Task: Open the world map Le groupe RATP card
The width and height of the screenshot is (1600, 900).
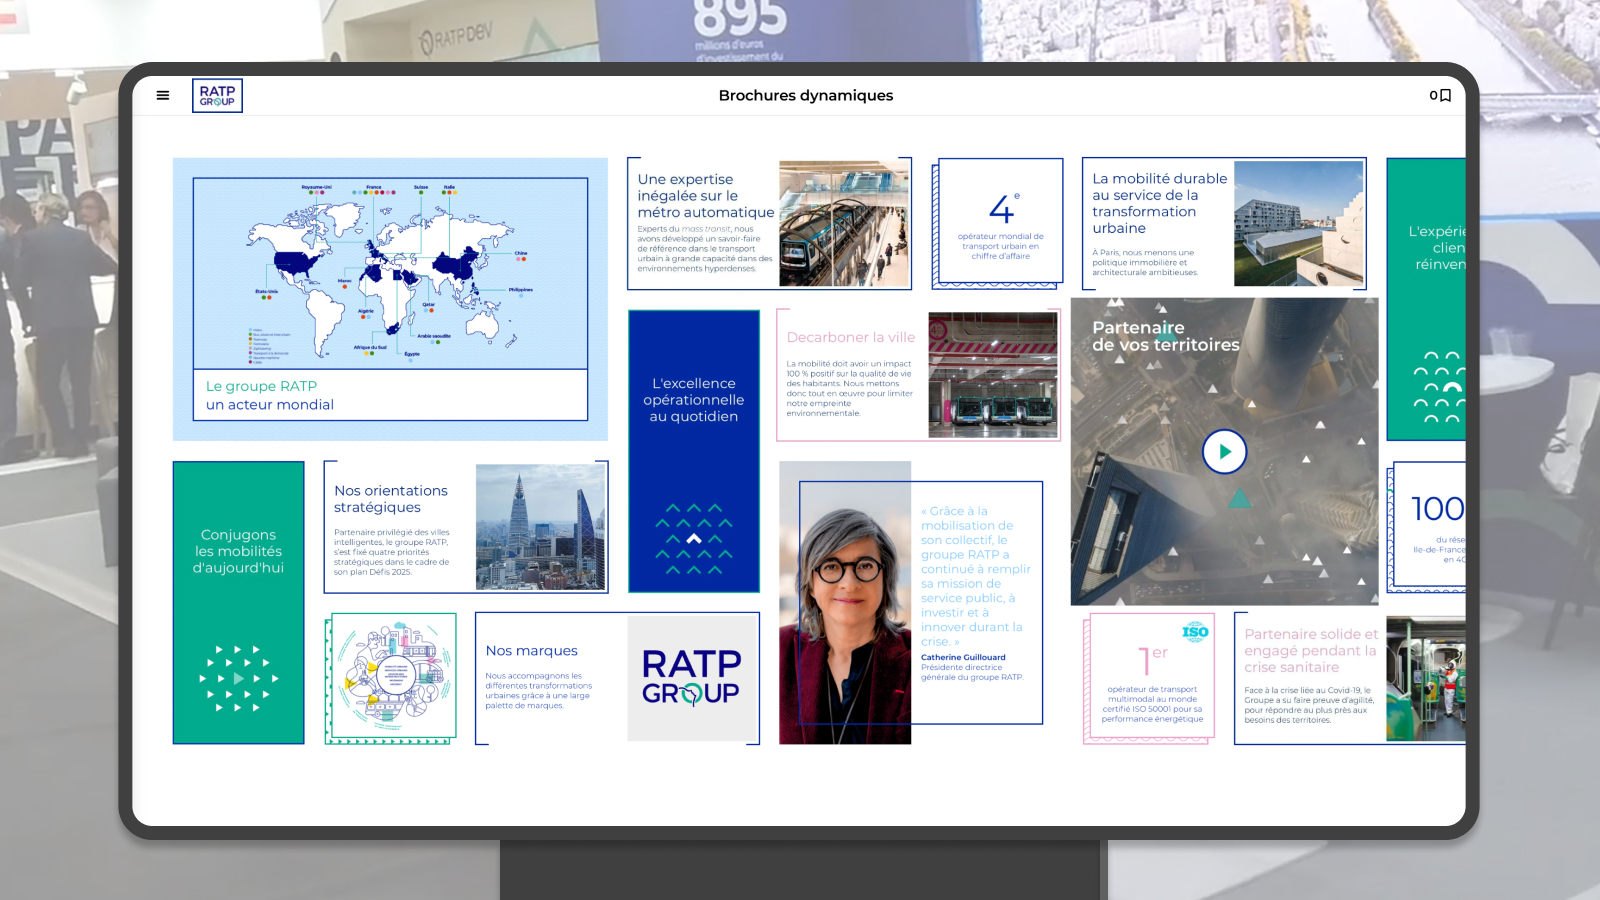Action: [x=390, y=299]
